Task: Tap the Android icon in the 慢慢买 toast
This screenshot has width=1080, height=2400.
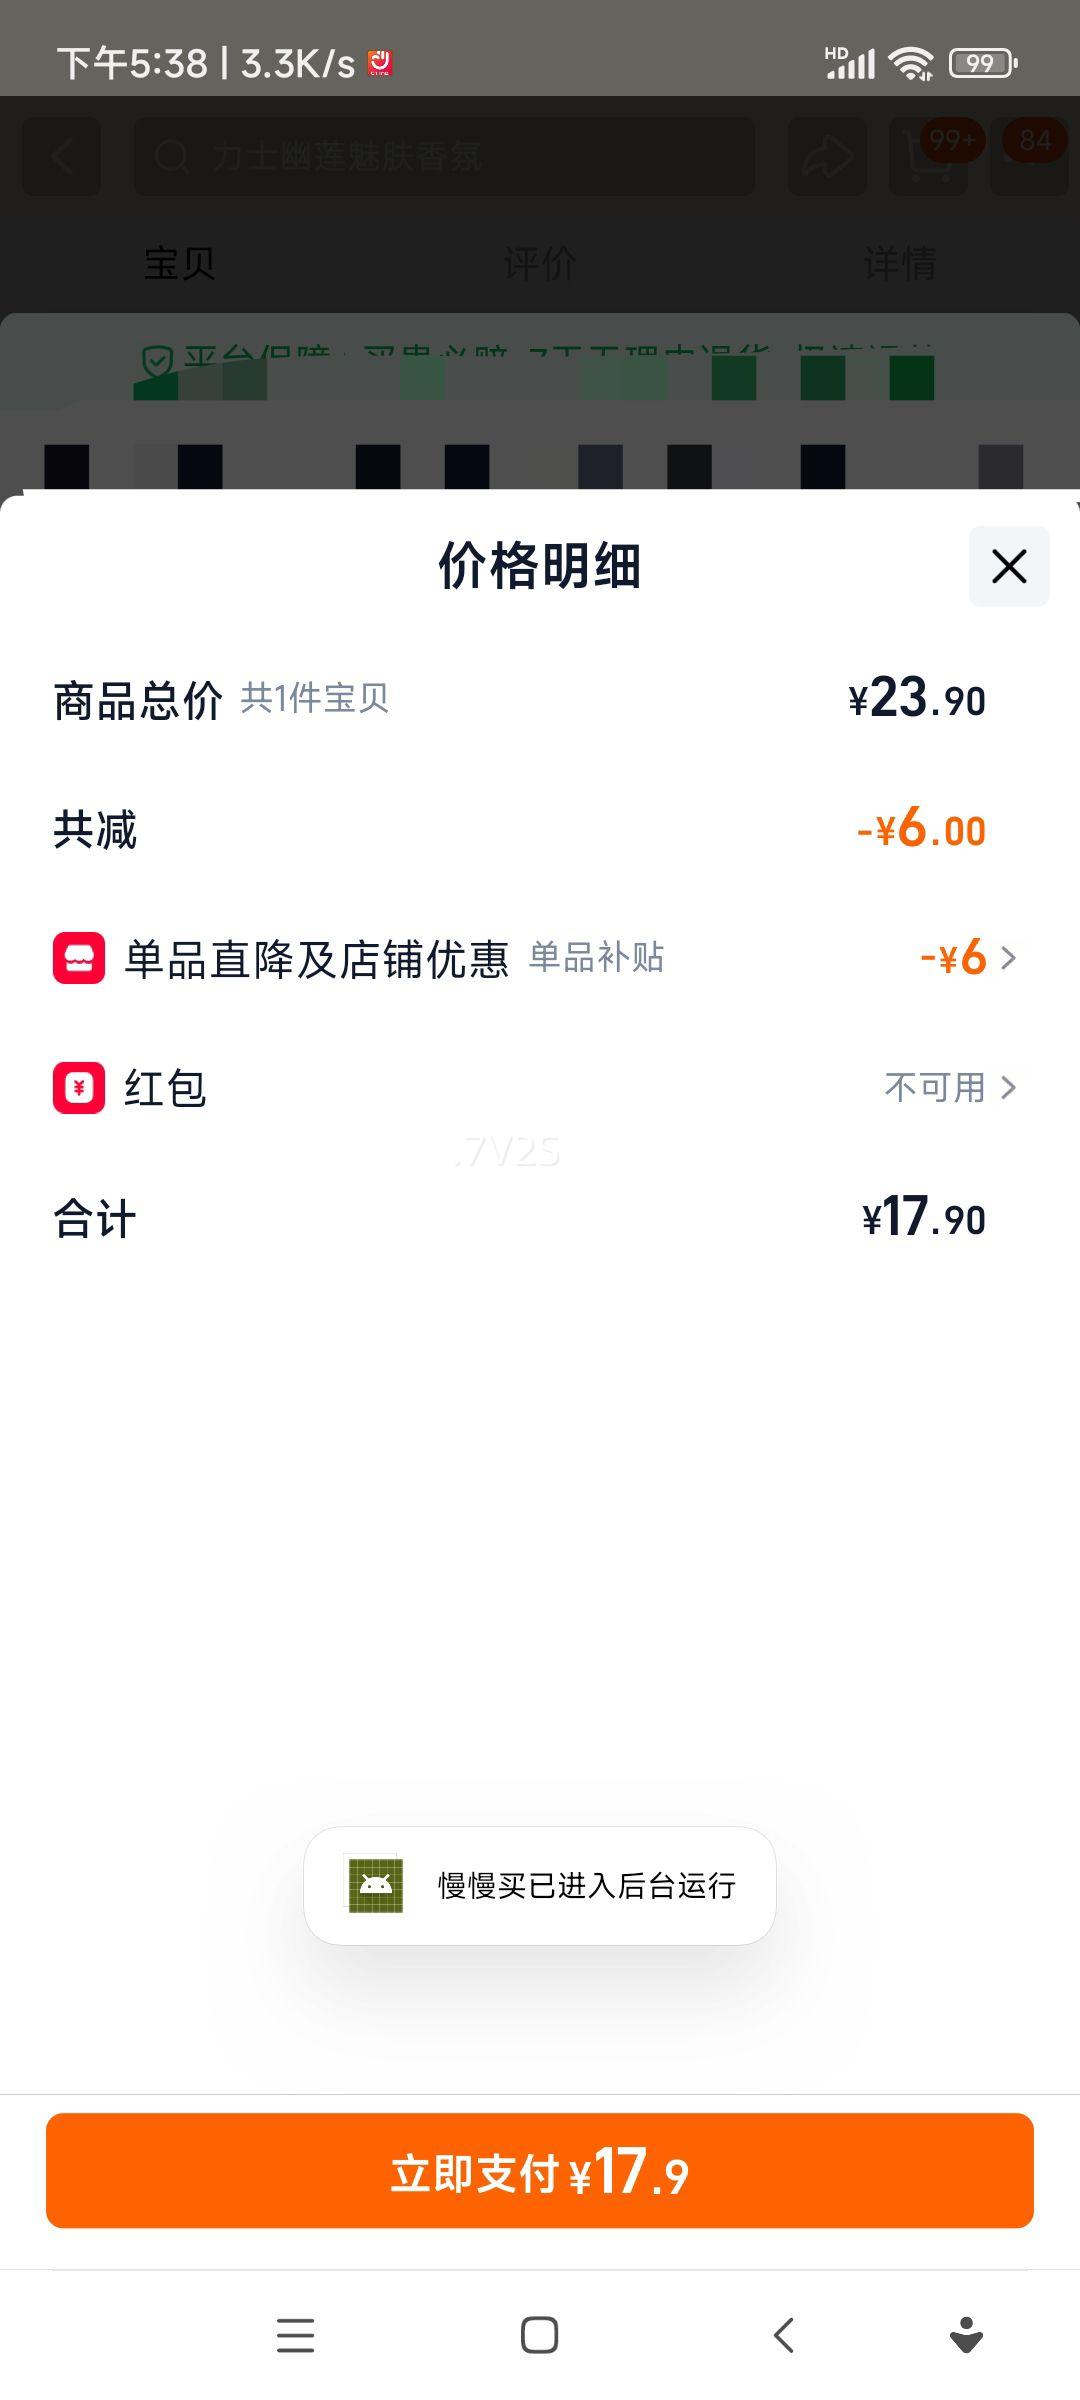Action: tap(375, 1885)
